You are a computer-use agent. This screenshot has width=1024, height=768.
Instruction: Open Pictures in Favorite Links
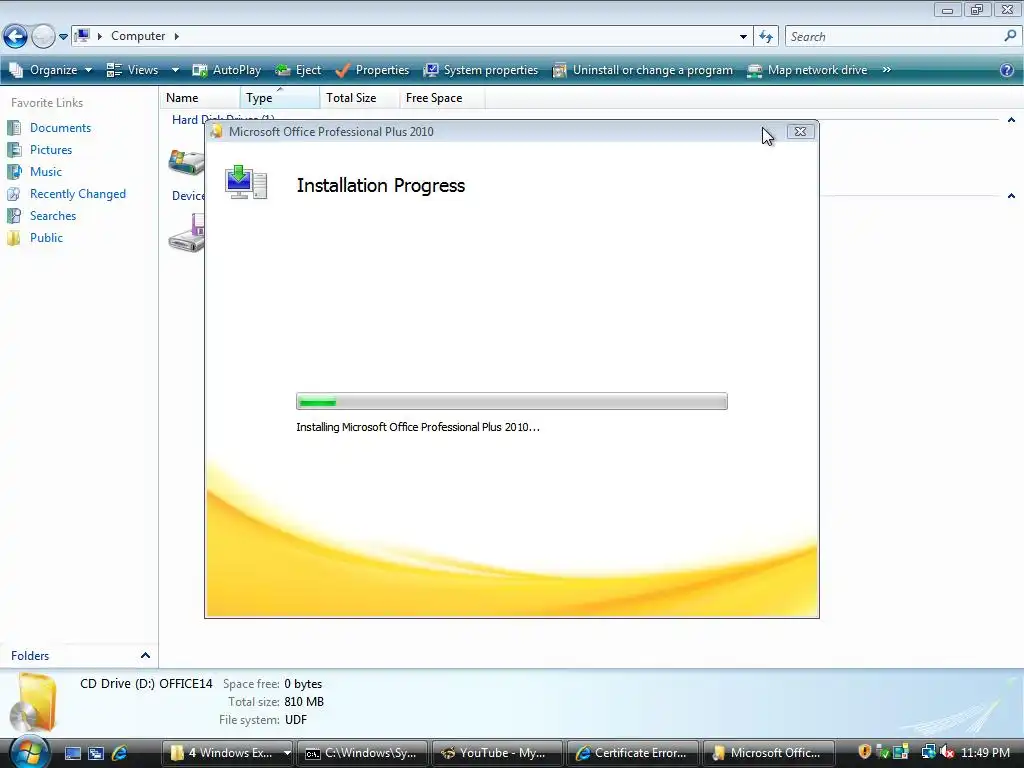(x=51, y=150)
